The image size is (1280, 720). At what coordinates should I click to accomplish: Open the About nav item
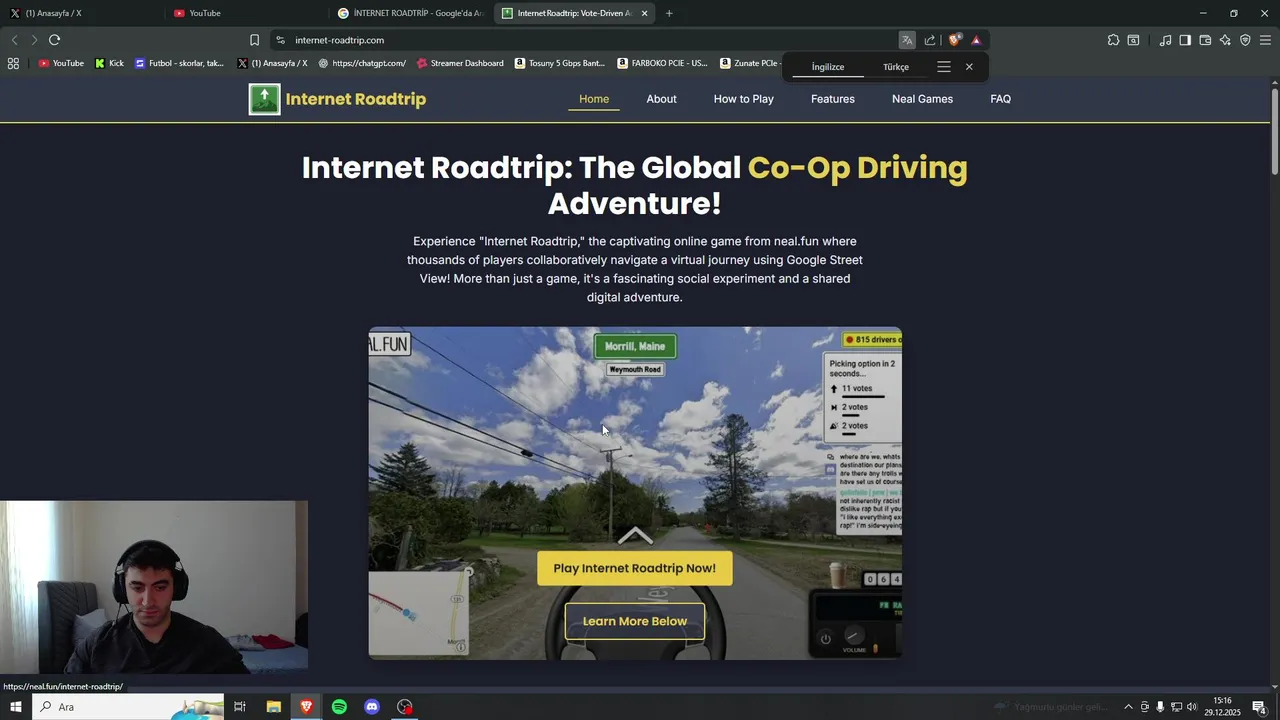tap(661, 99)
